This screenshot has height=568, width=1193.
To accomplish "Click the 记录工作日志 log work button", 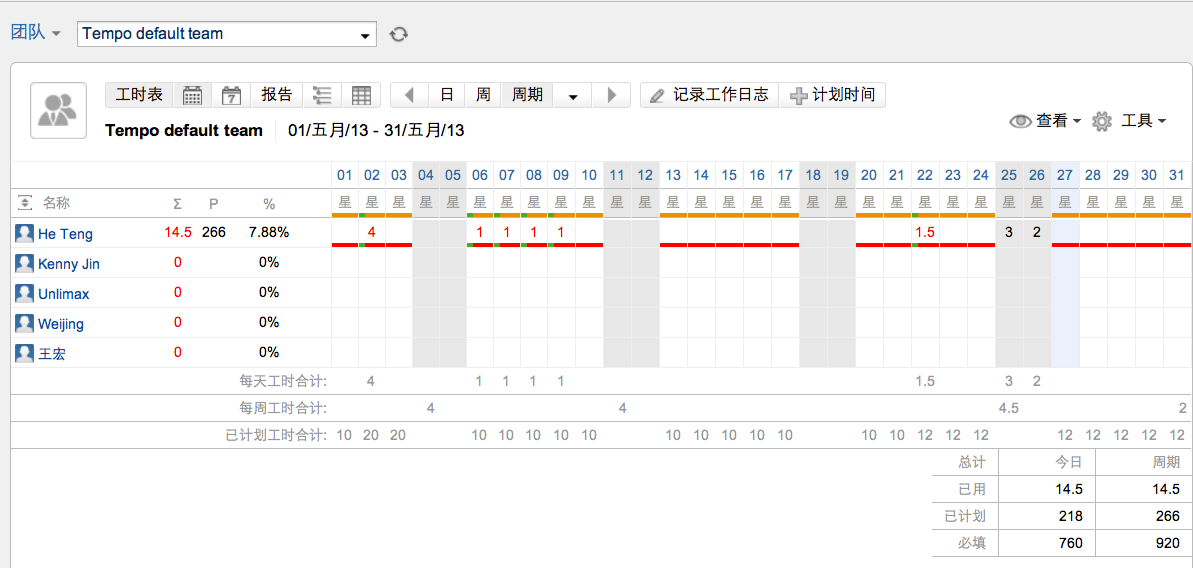I will click(x=709, y=95).
